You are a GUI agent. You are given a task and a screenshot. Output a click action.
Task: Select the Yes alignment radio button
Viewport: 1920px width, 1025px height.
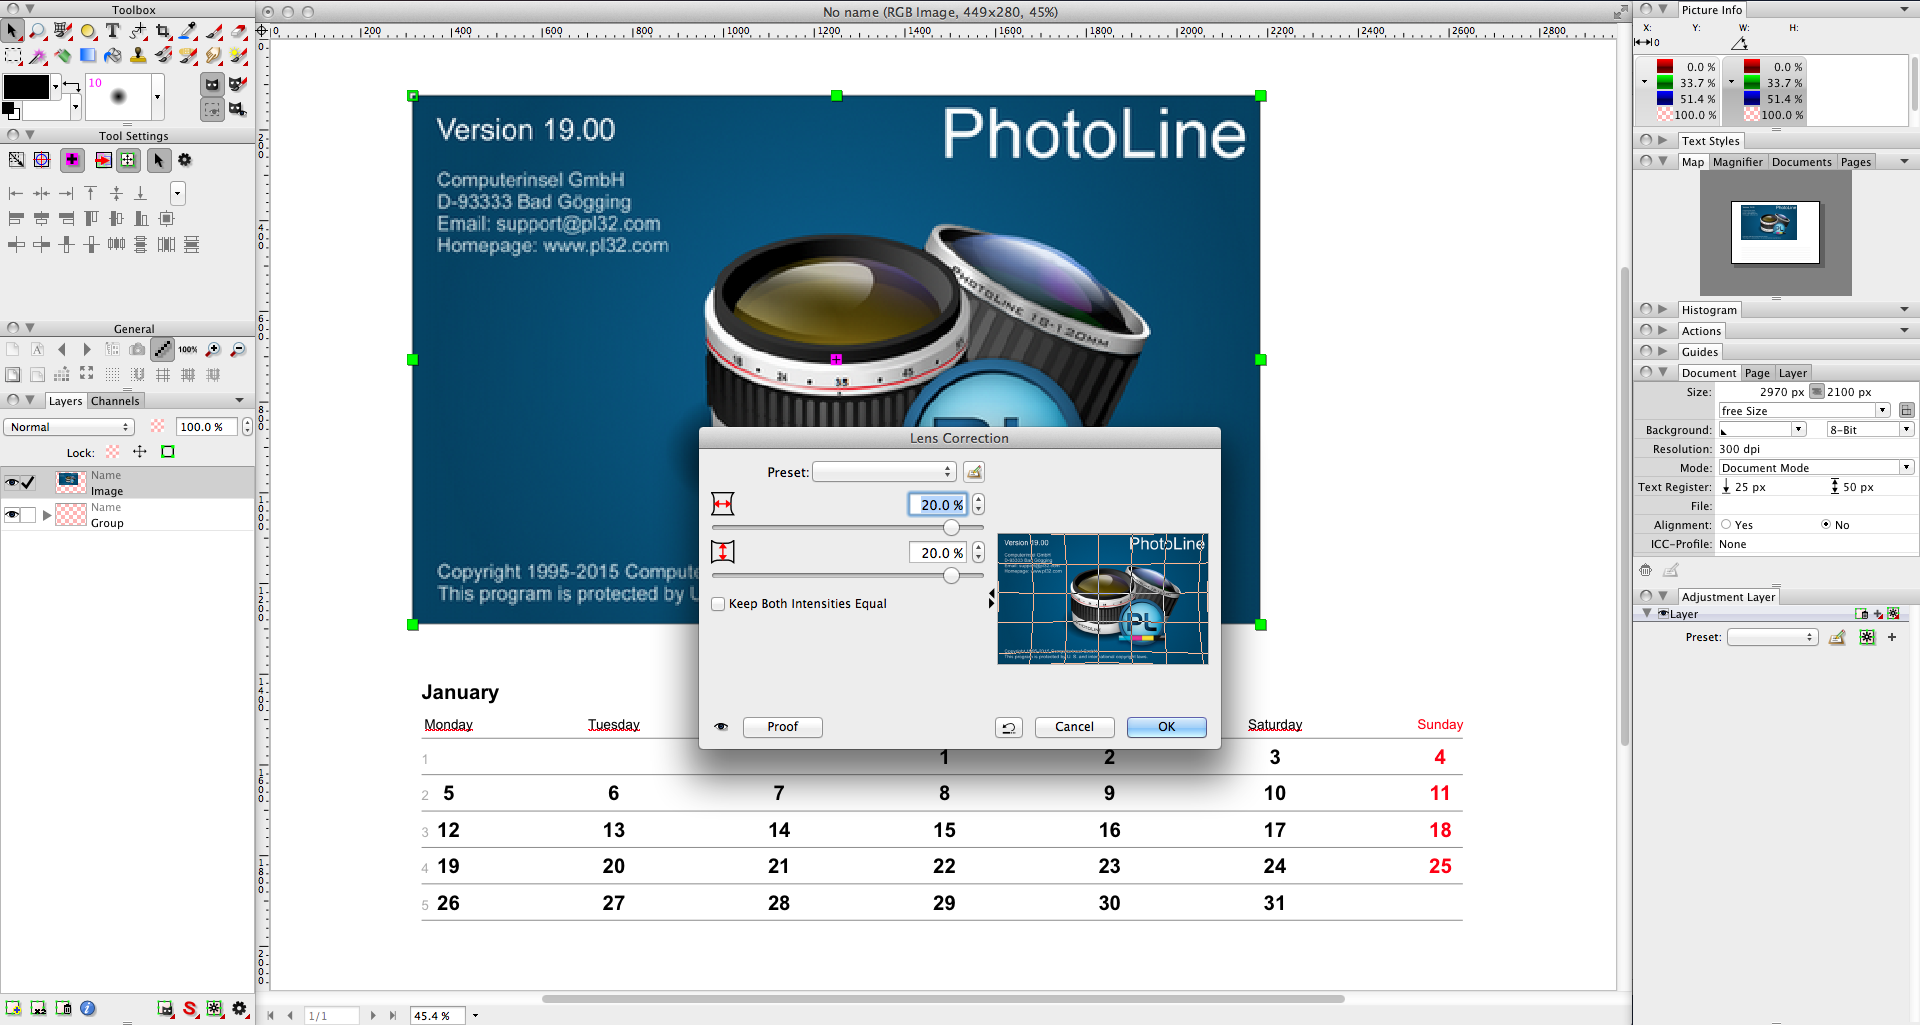[1726, 525]
